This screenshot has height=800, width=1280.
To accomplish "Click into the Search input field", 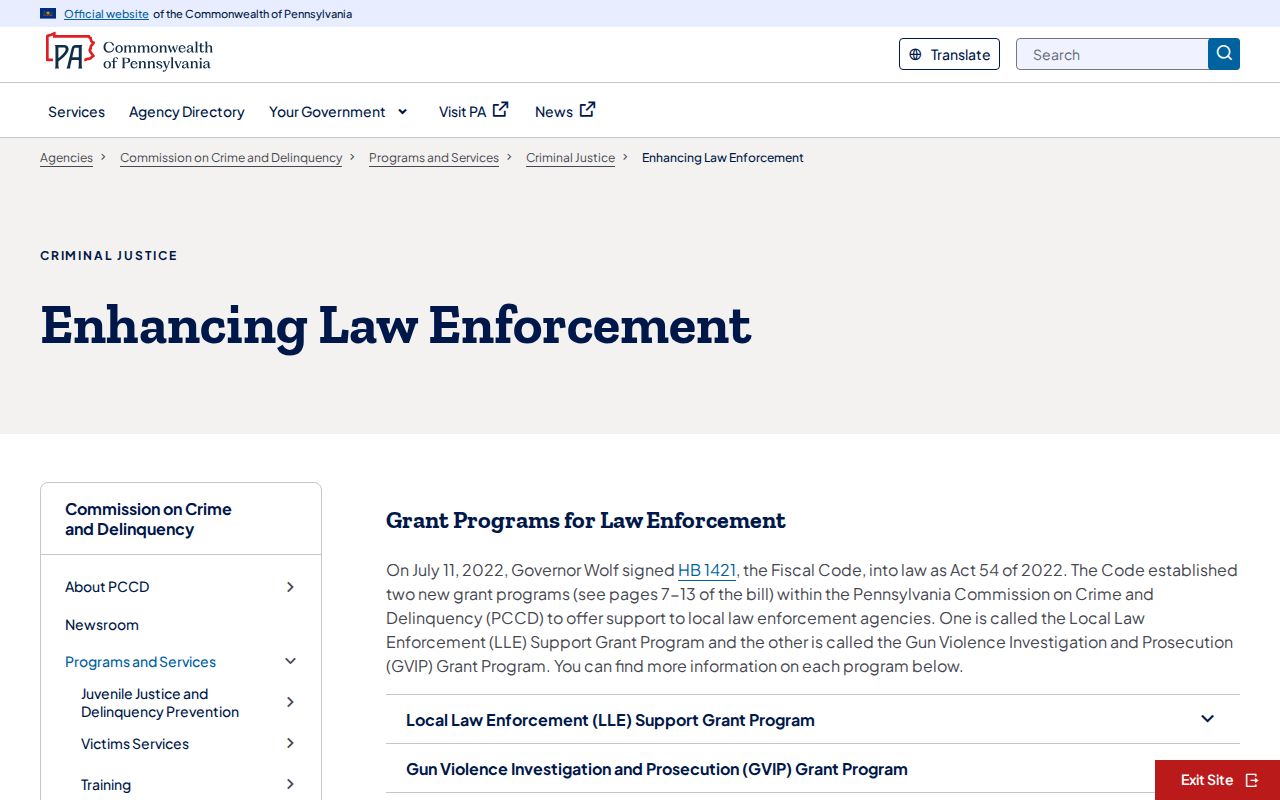I will click(x=1112, y=54).
